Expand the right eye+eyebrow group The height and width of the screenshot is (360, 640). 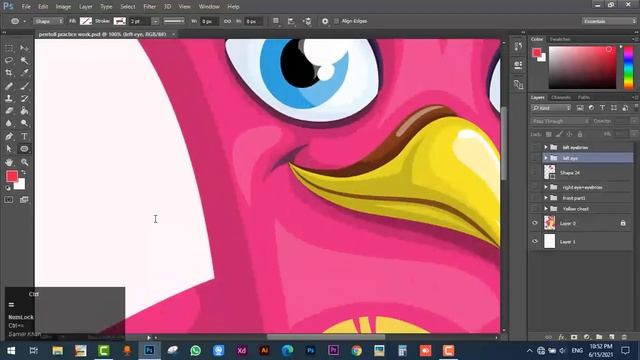point(546,187)
